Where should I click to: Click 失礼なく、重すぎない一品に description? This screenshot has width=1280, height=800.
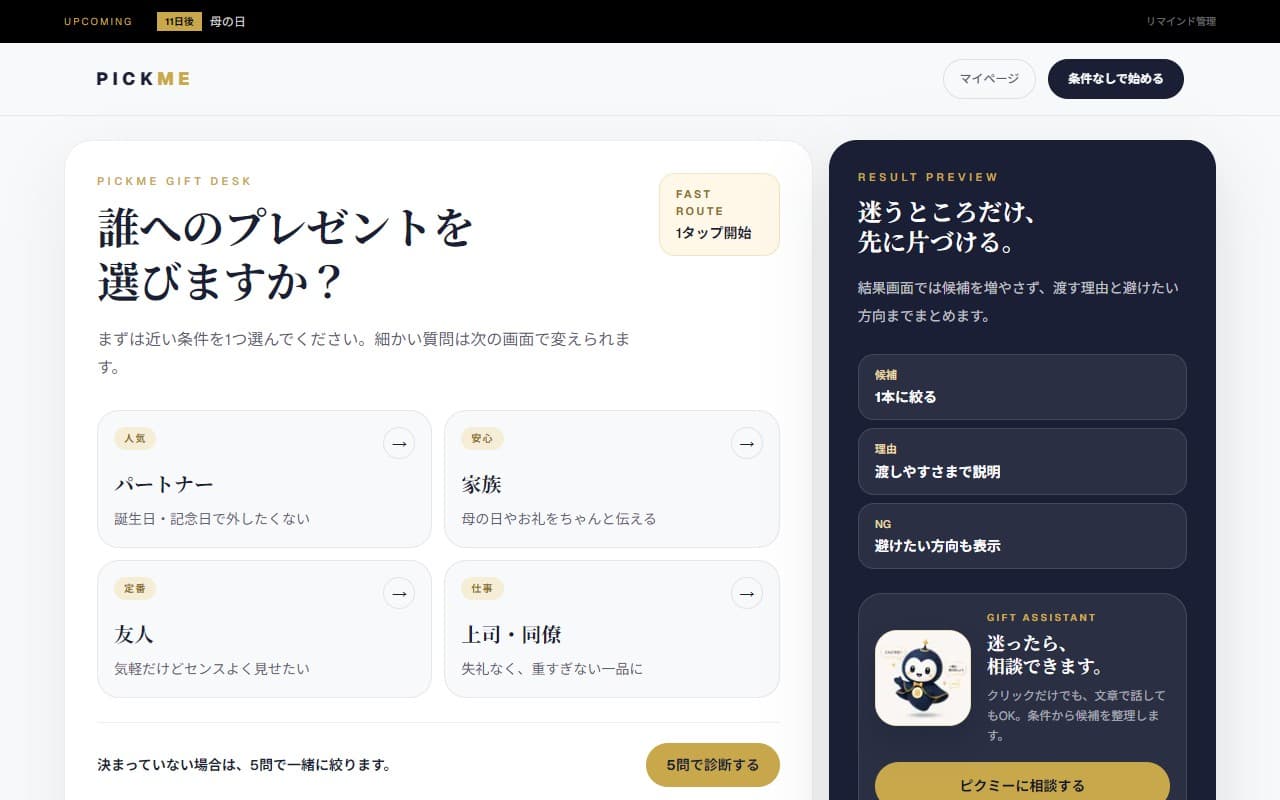click(x=552, y=669)
